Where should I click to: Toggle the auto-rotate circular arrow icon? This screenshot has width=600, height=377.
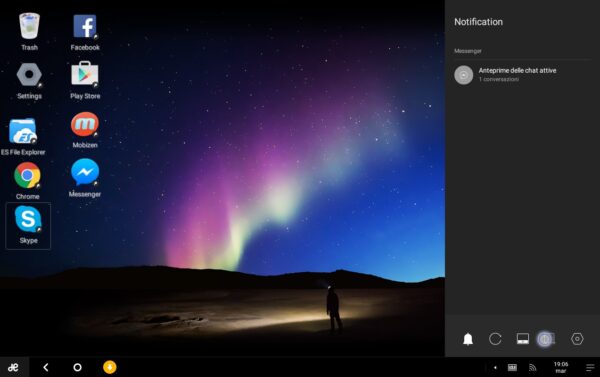coord(495,339)
